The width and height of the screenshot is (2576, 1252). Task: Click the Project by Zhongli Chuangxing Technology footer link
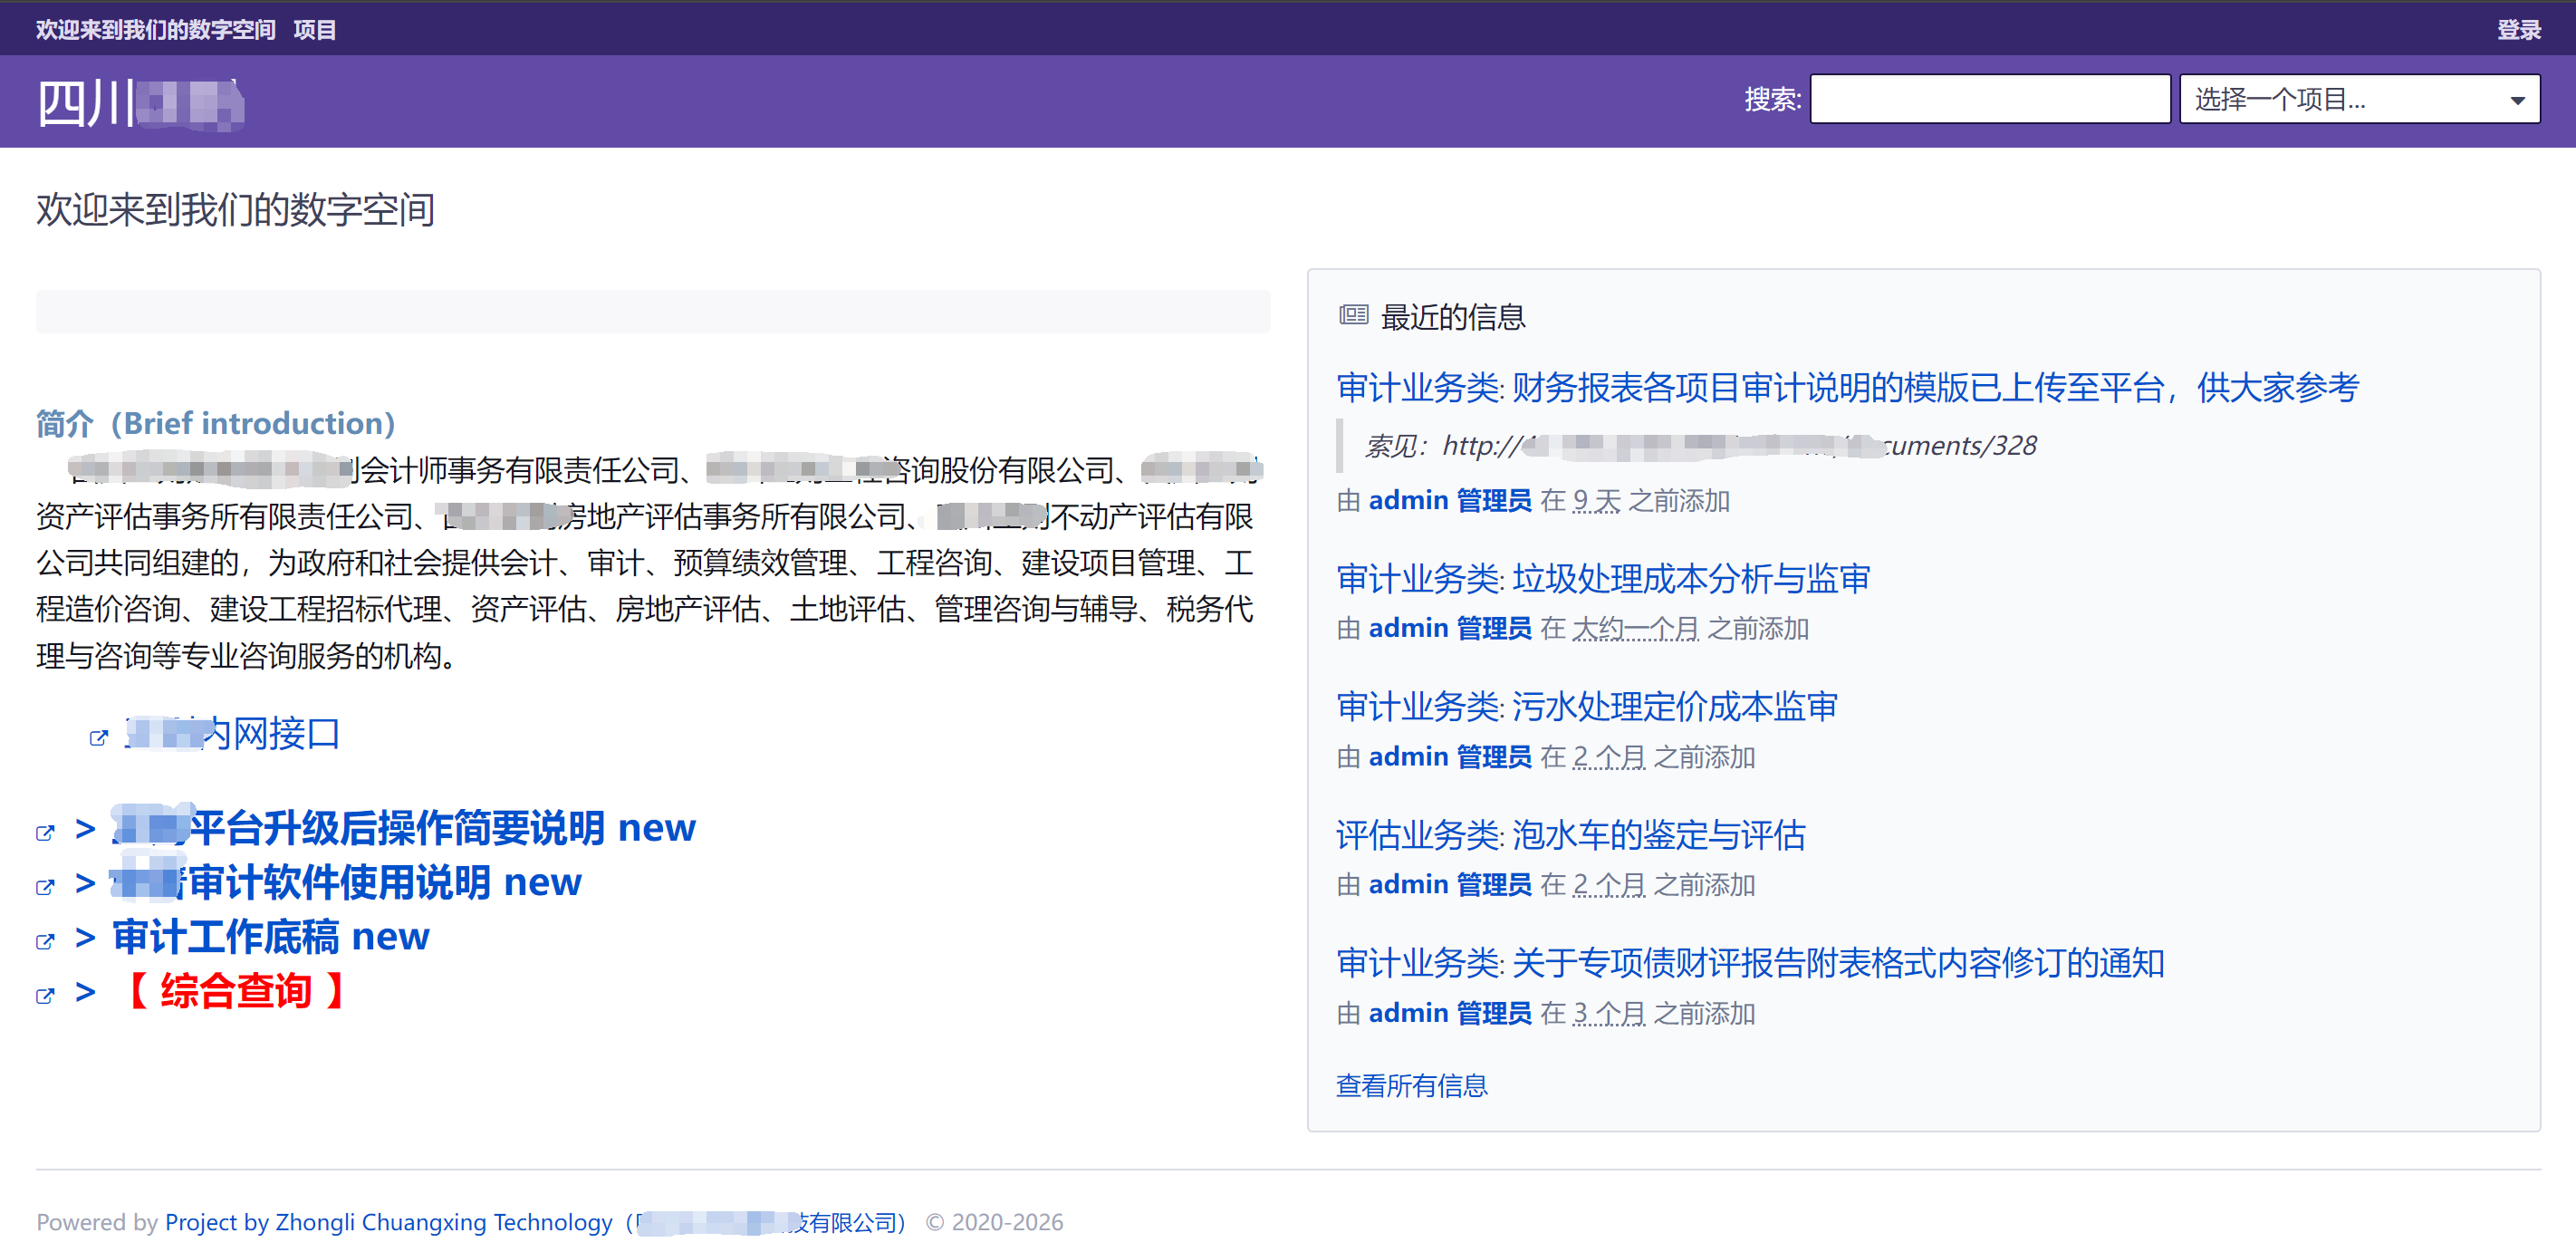point(388,1222)
